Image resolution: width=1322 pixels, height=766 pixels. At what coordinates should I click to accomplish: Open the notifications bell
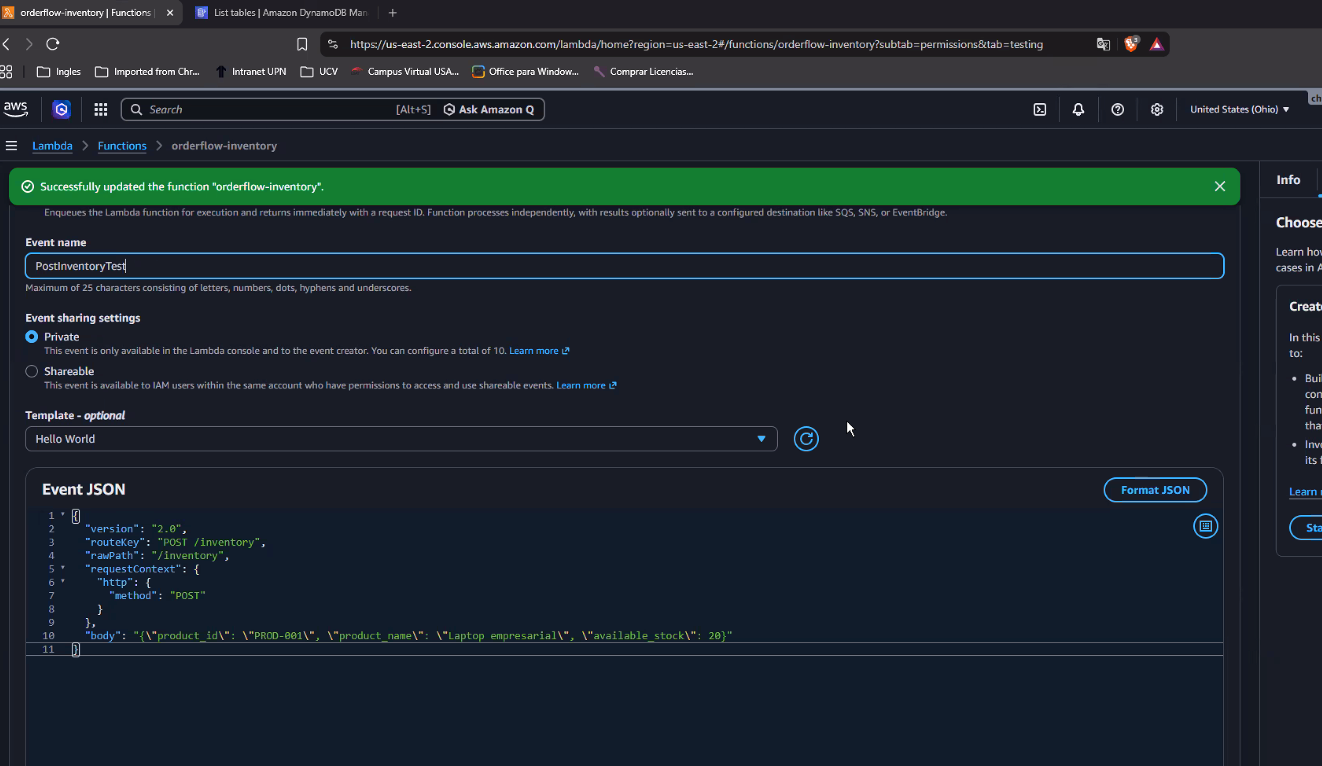tap(1078, 110)
